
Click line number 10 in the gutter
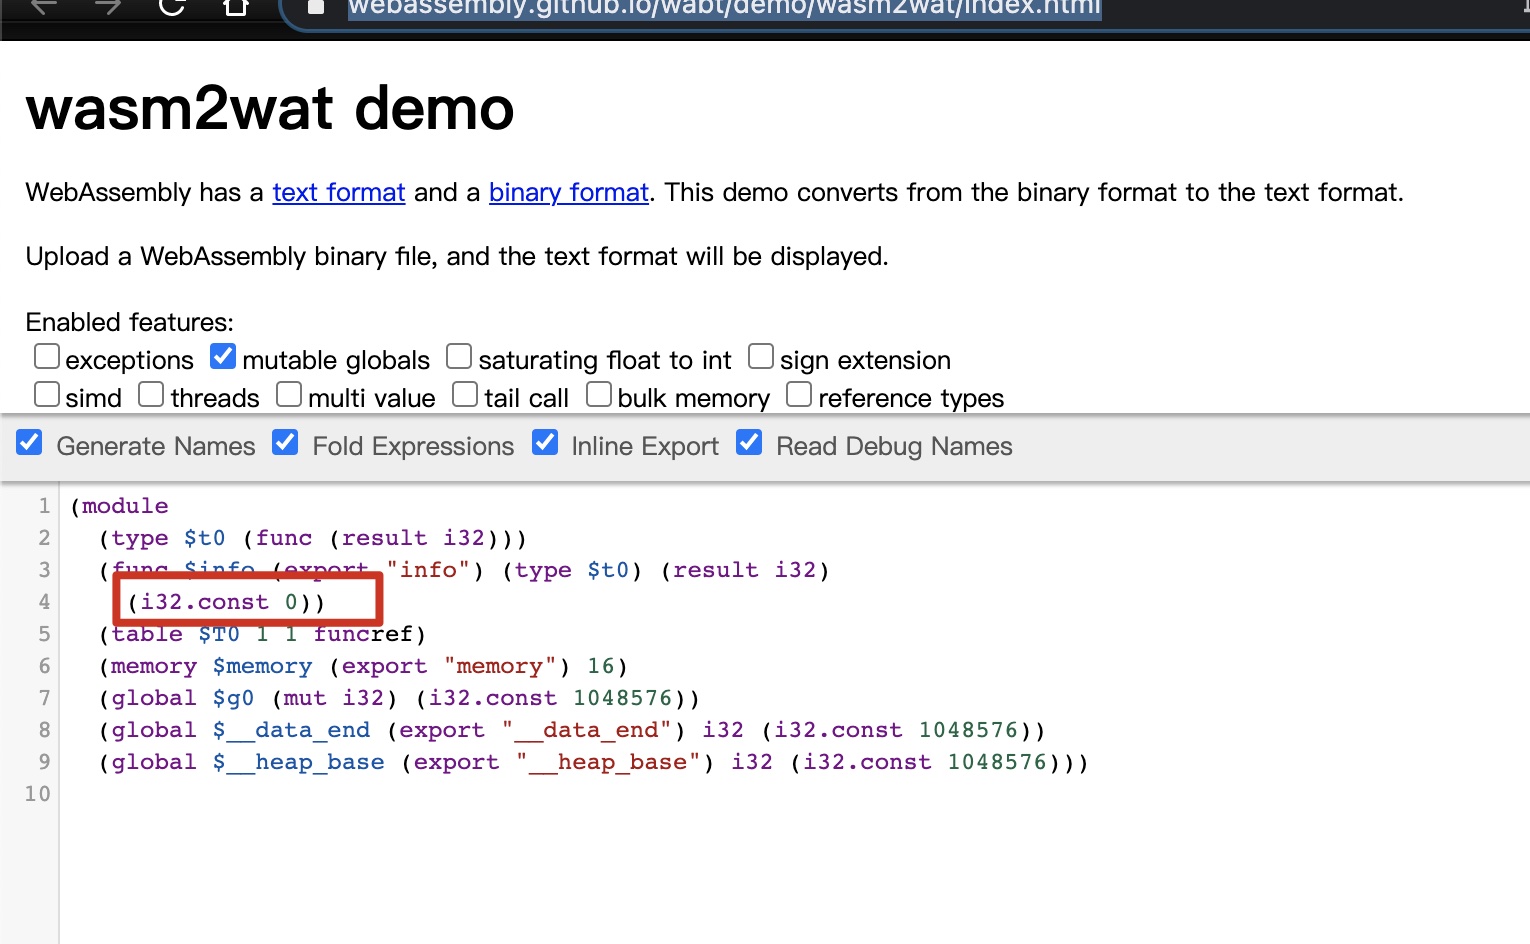click(x=37, y=794)
